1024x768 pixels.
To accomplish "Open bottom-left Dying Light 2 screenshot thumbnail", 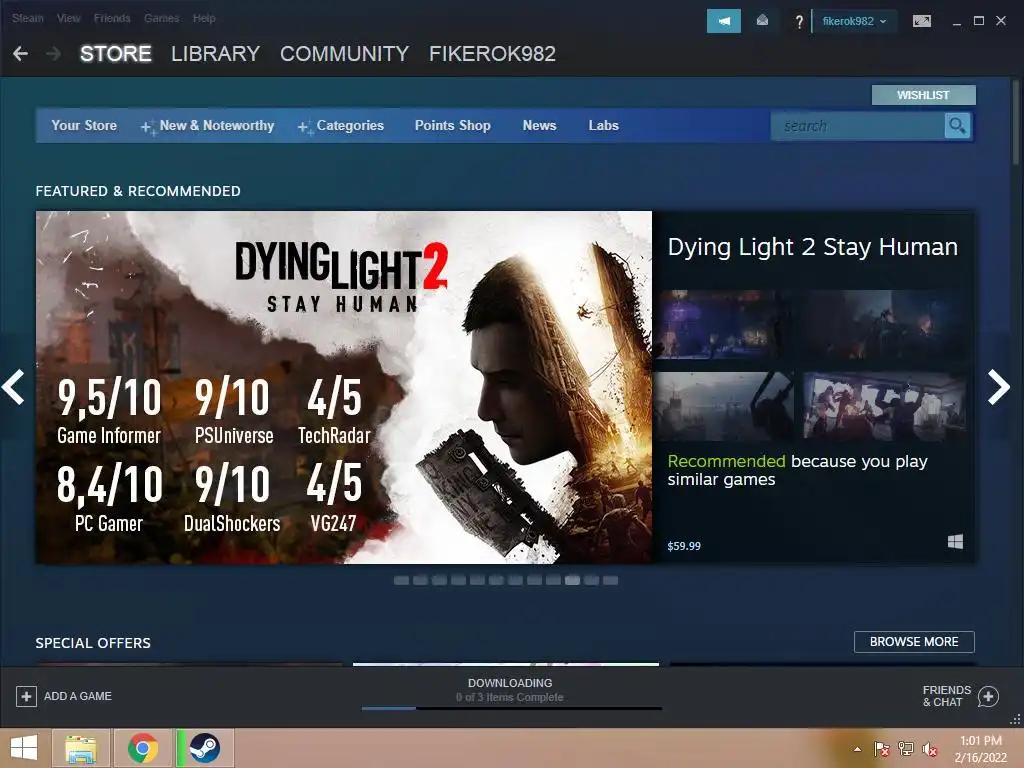I will 724,406.
